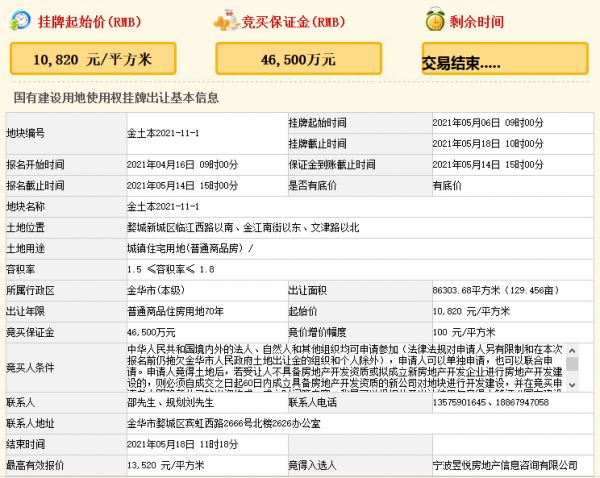The width and height of the screenshot is (600, 478).
Task: Click 地块名称 value 金土本2021-11-1
Action: (x=163, y=207)
